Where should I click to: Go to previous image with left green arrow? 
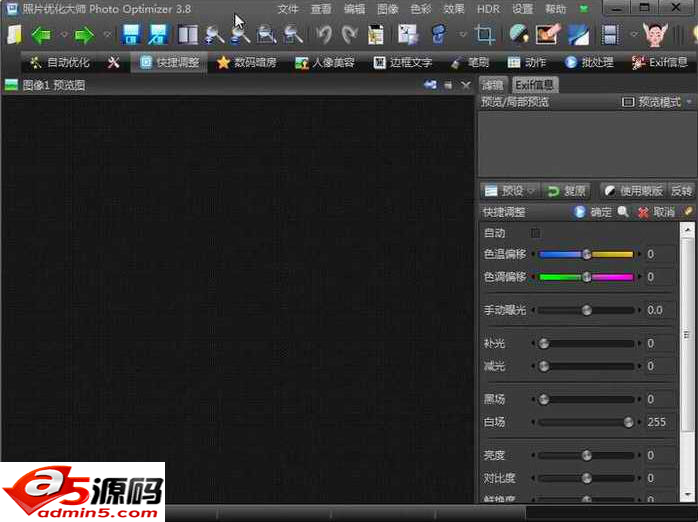(x=41, y=35)
